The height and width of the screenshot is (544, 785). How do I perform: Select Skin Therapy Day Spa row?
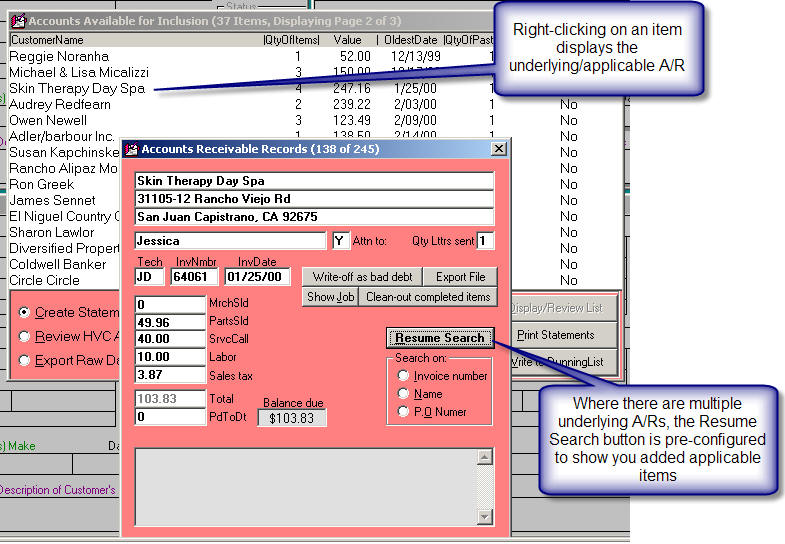(x=77, y=89)
